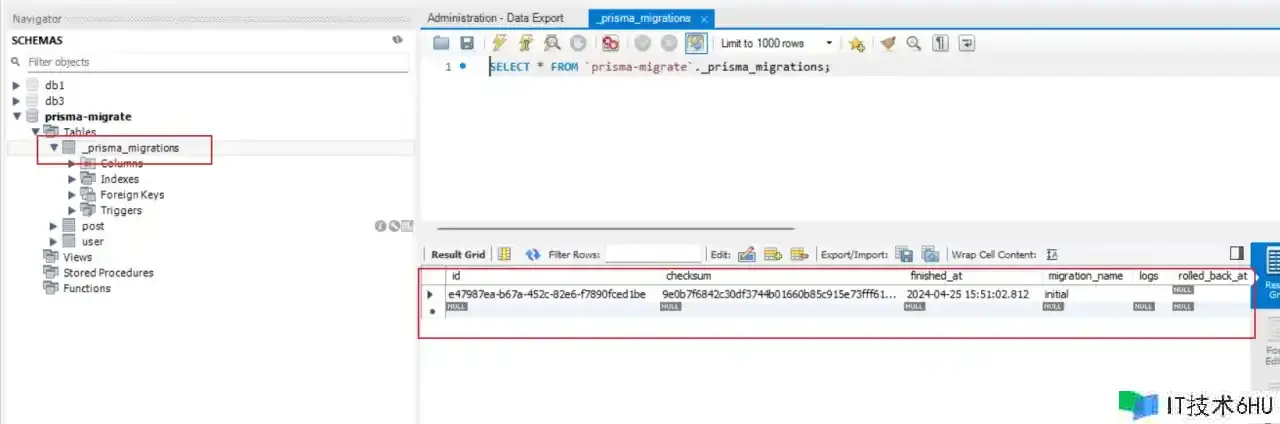Screen dimensions: 1280x424
Task: Stop the executing query
Action: 578,43
